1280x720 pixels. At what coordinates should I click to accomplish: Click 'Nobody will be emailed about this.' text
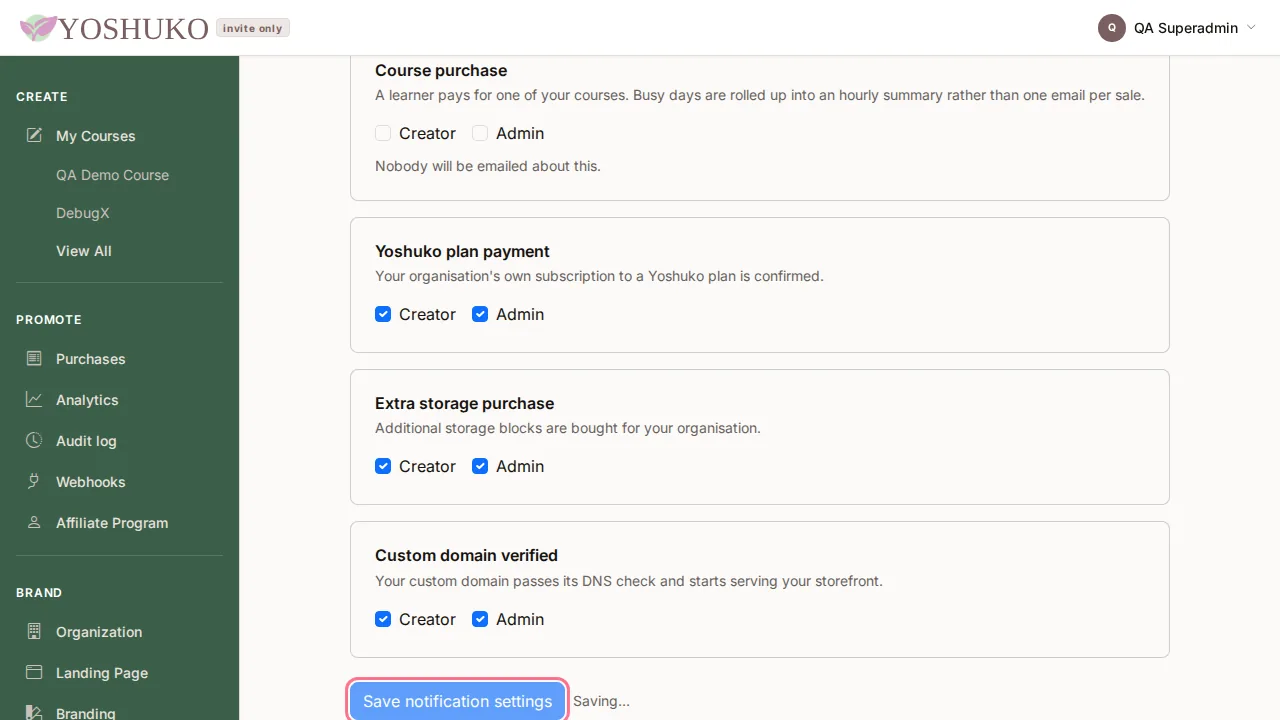click(488, 166)
